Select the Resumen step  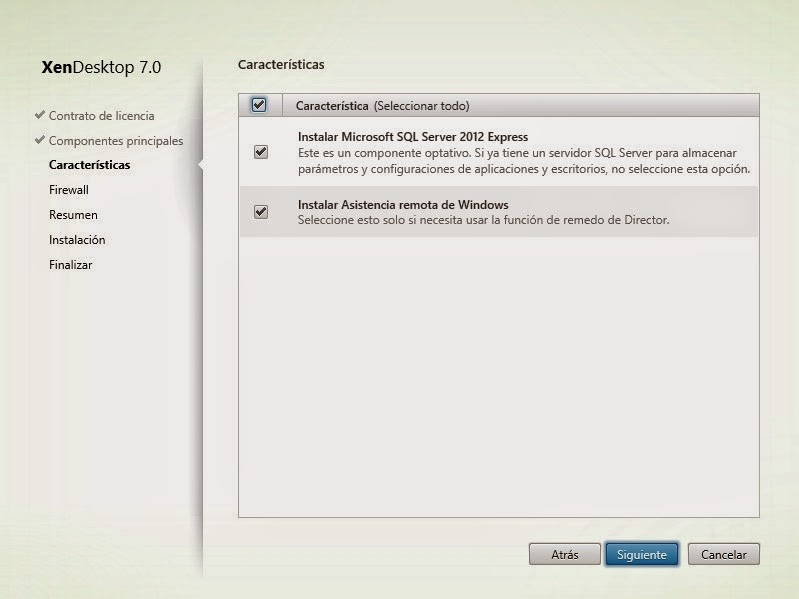[73, 214]
